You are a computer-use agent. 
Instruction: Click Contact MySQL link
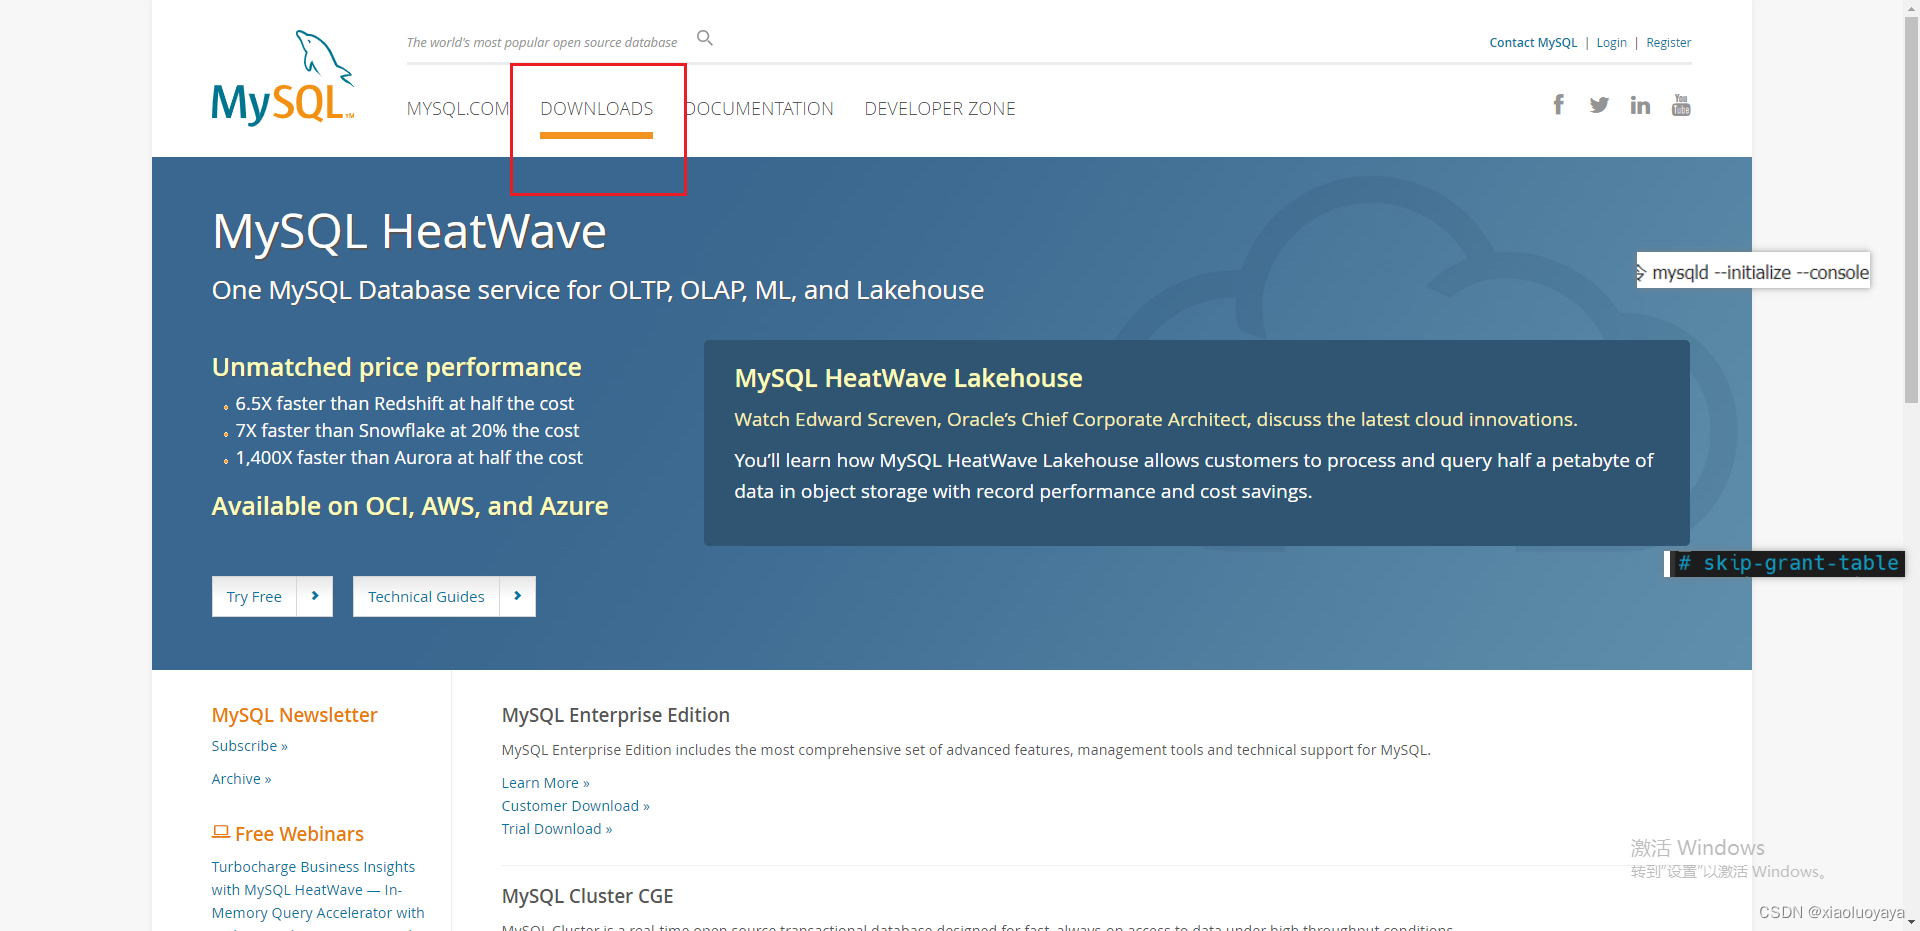click(1533, 42)
